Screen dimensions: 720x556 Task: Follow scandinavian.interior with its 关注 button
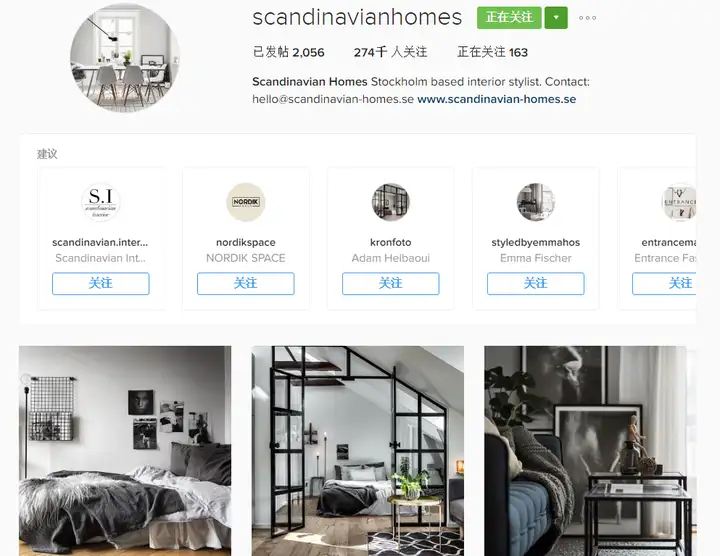point(101,283)
